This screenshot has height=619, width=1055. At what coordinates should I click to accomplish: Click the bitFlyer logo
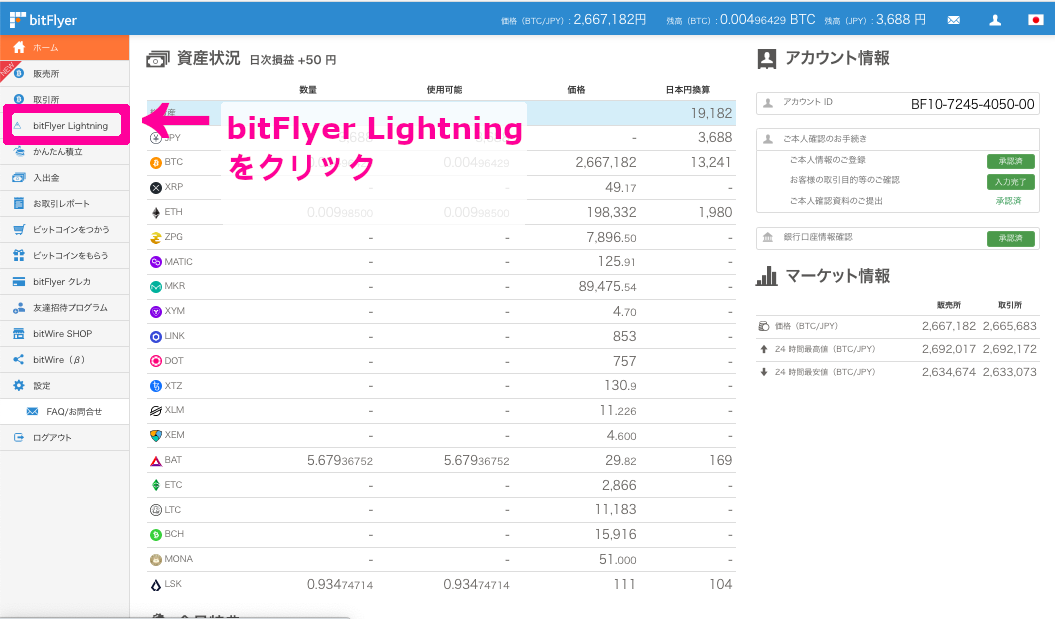pos(43,20)
